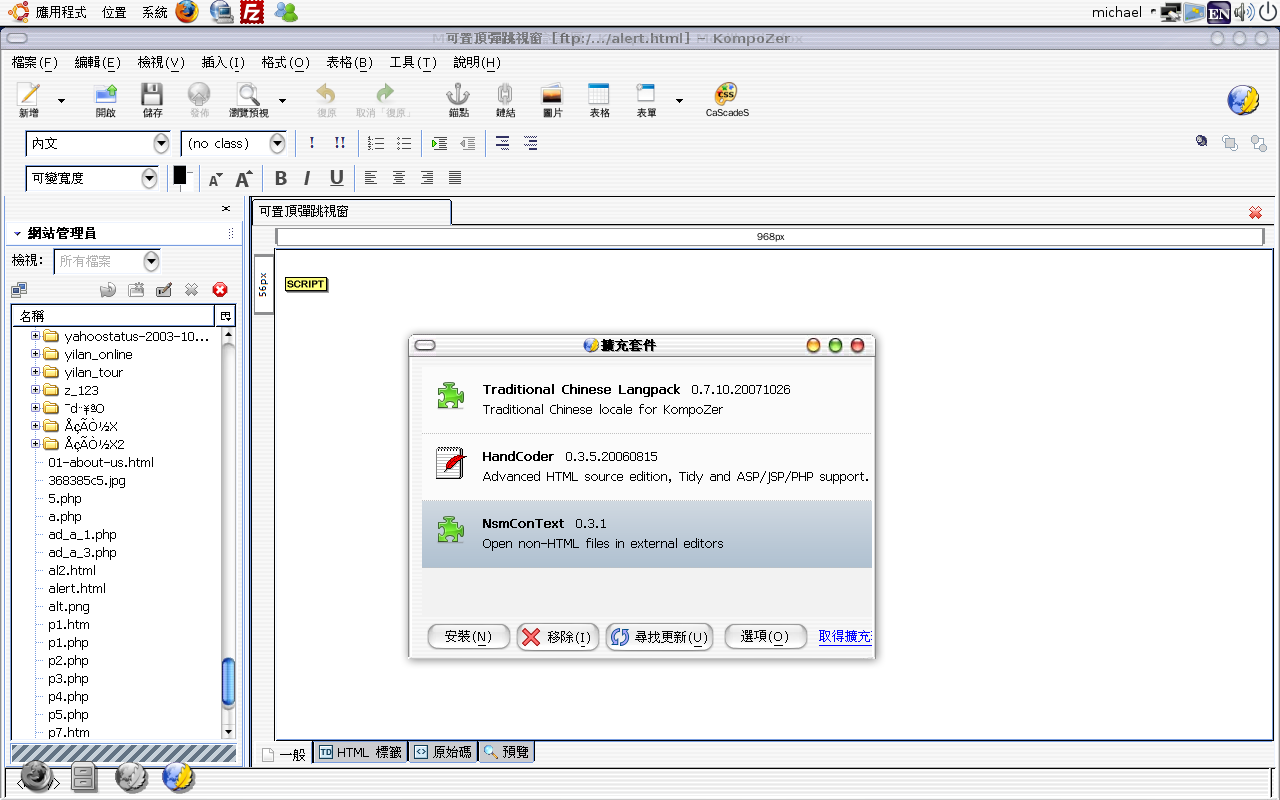Expand the yilan_tour folder

(x=36, y=372)
